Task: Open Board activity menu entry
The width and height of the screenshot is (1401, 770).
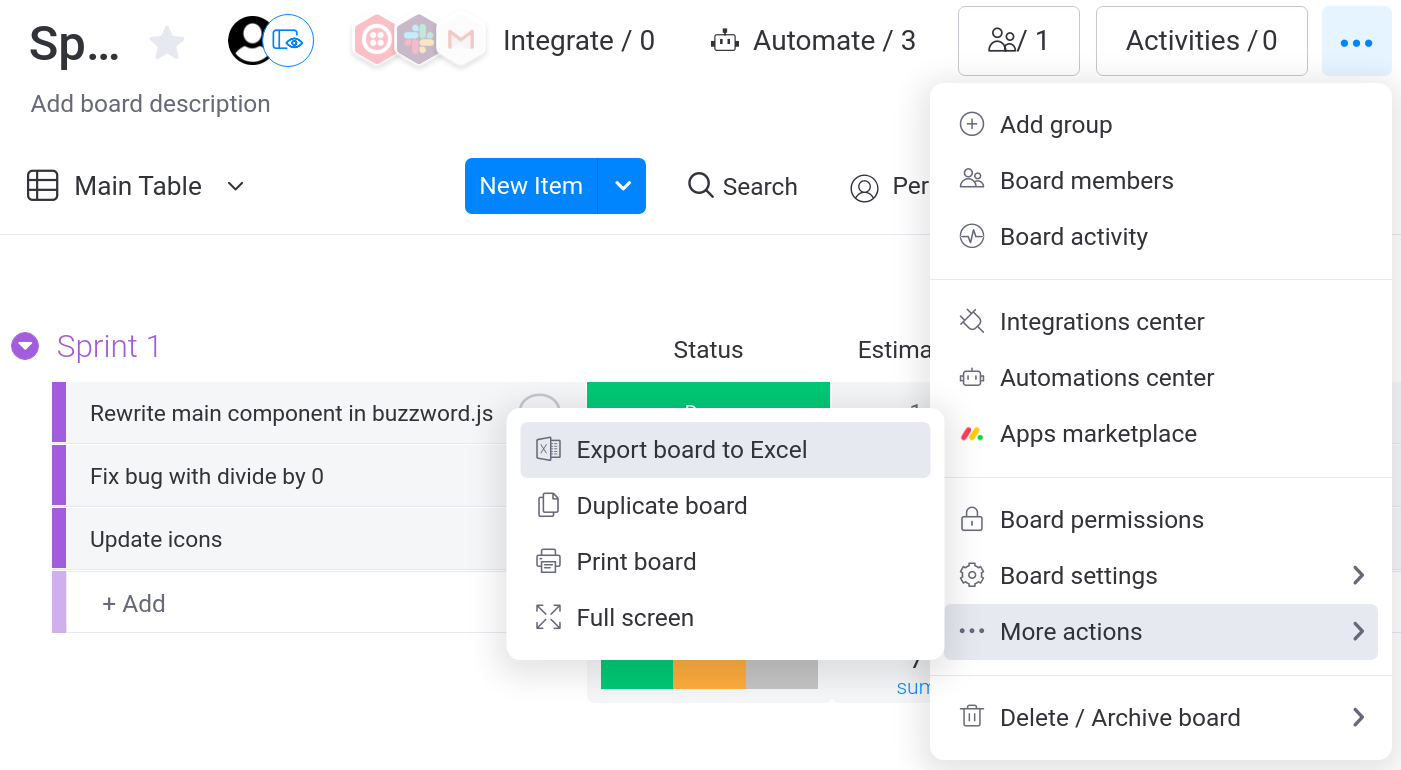Action: point(1161,236)
